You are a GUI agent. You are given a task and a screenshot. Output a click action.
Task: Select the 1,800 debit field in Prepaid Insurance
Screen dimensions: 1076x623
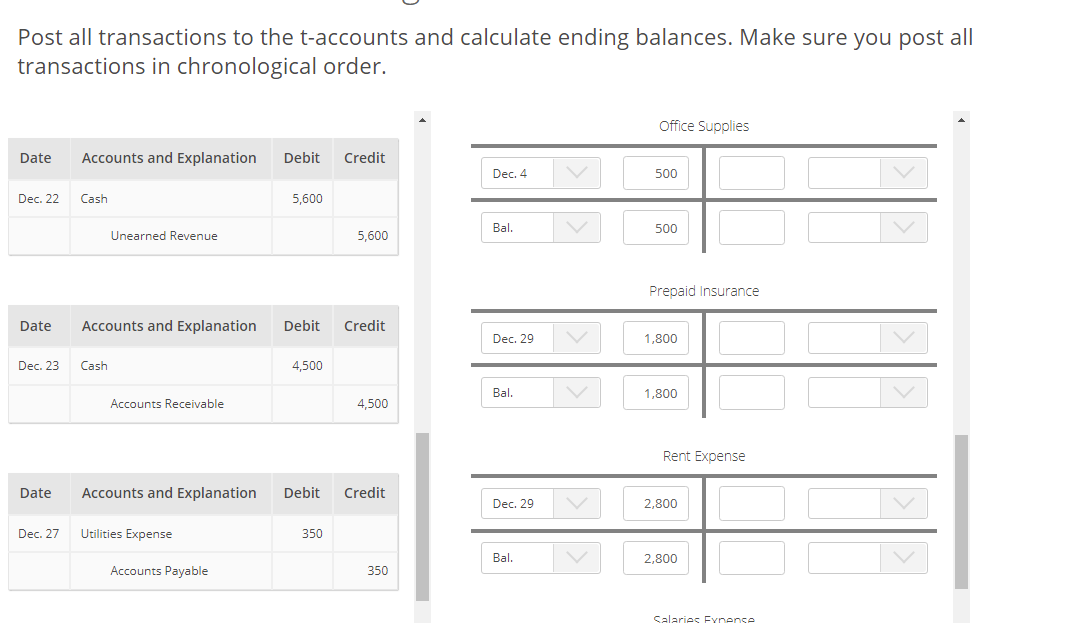click(656, 337)
